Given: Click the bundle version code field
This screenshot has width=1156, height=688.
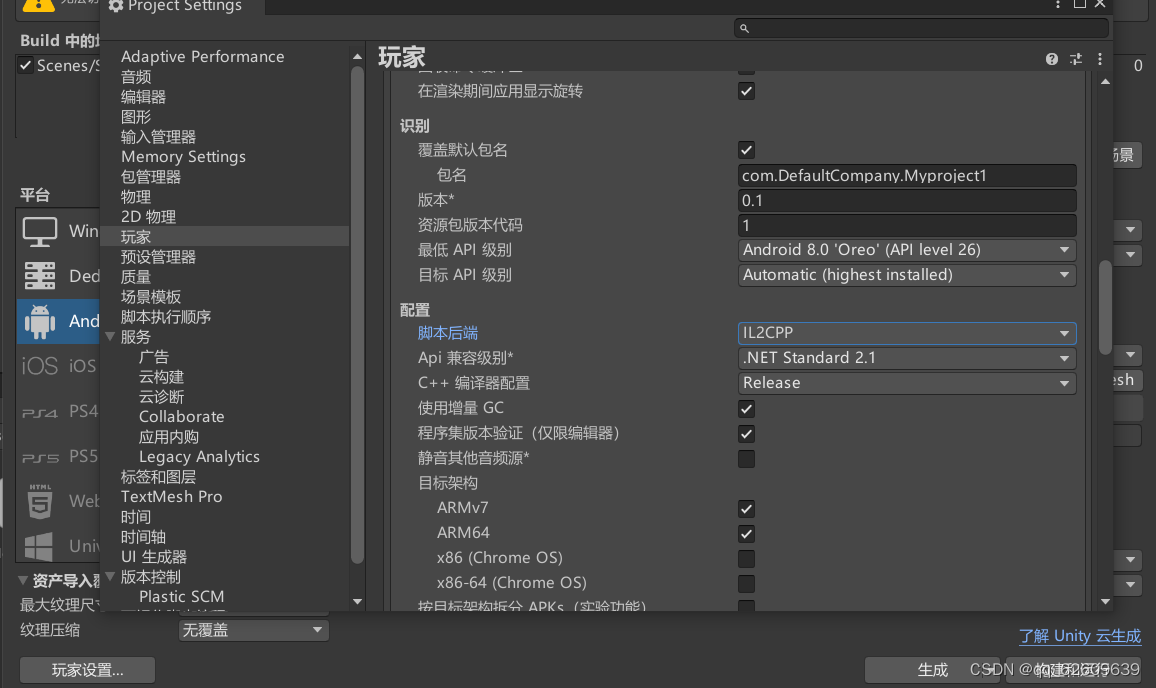Looking at the screenshot, I should point(907,226).
